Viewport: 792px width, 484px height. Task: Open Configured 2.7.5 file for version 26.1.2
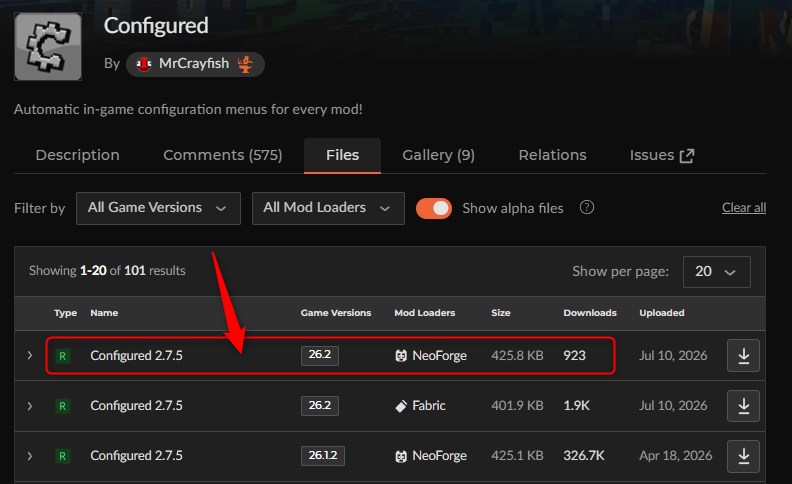[x=136, y=456]
